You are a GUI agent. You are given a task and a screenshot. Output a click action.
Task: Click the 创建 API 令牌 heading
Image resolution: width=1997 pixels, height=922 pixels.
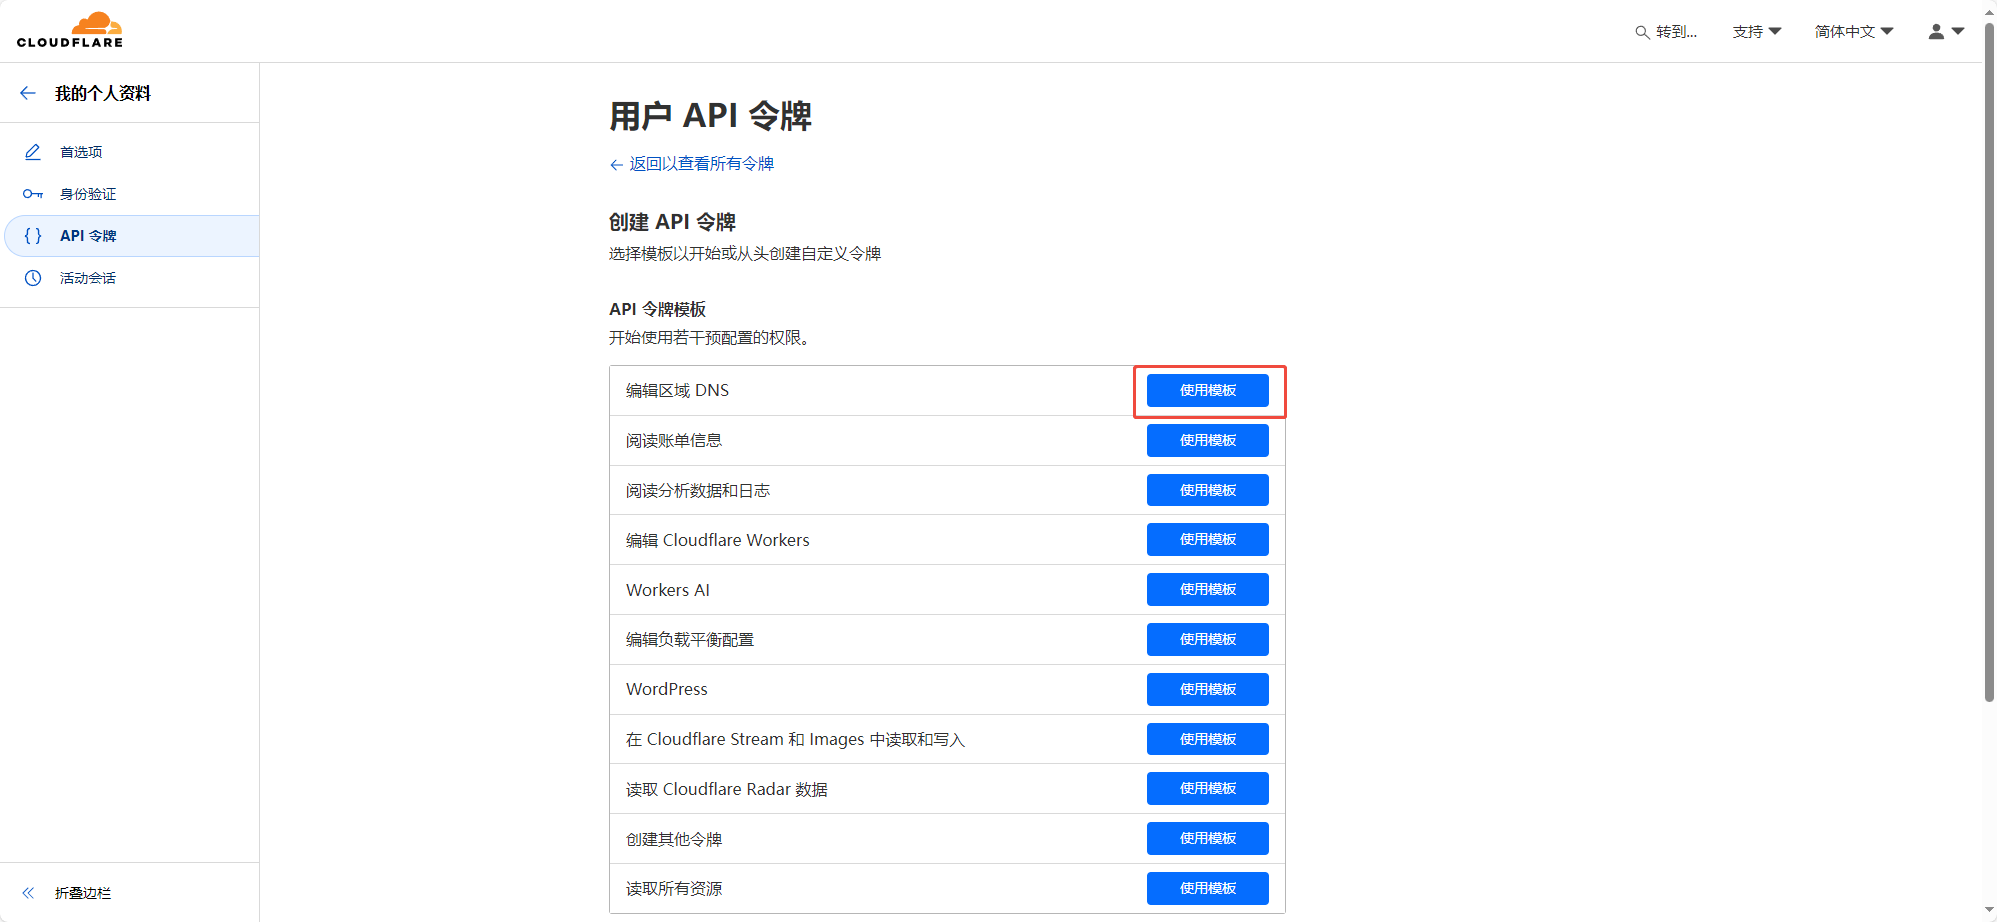pos(672,222)
